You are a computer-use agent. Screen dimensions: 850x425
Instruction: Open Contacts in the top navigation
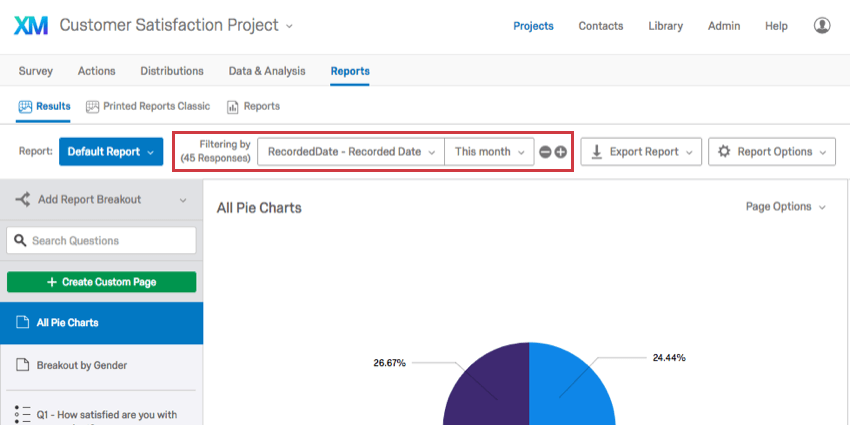[x=601, y=26]
